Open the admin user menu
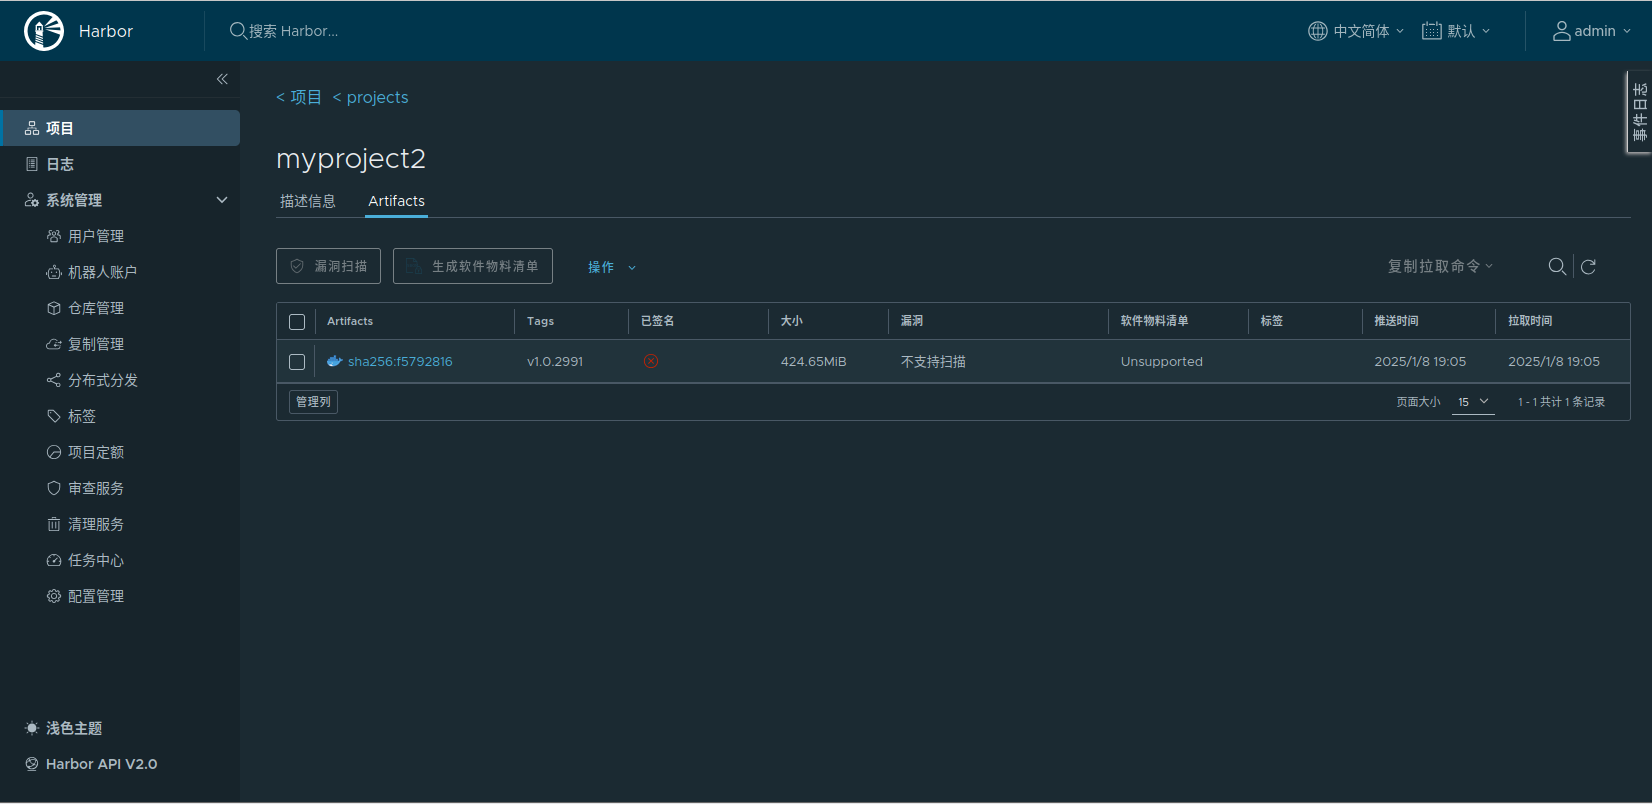The image size is (1652, 804). [x=1592, y=31]
